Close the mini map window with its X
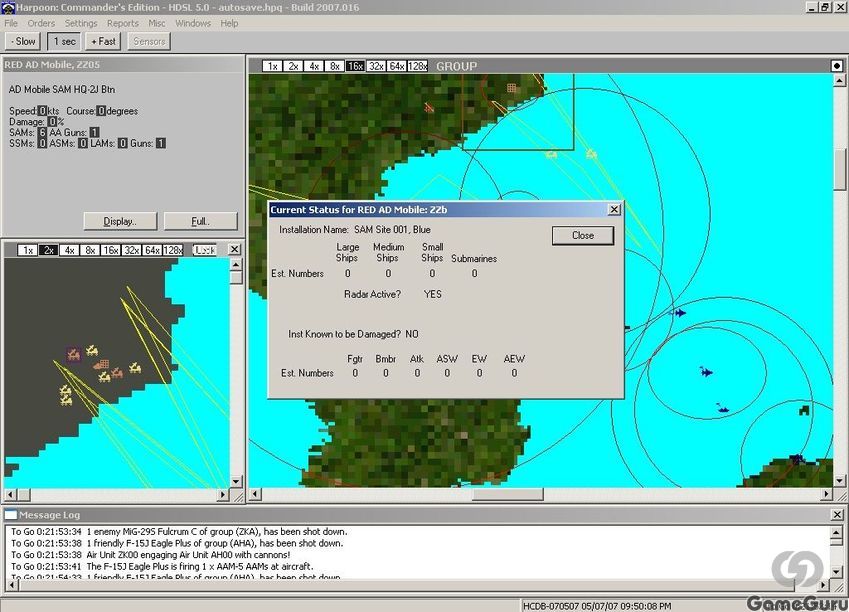The width and height of the screenshot is (849, 612). pyautogui.click(x=234, y=249)
